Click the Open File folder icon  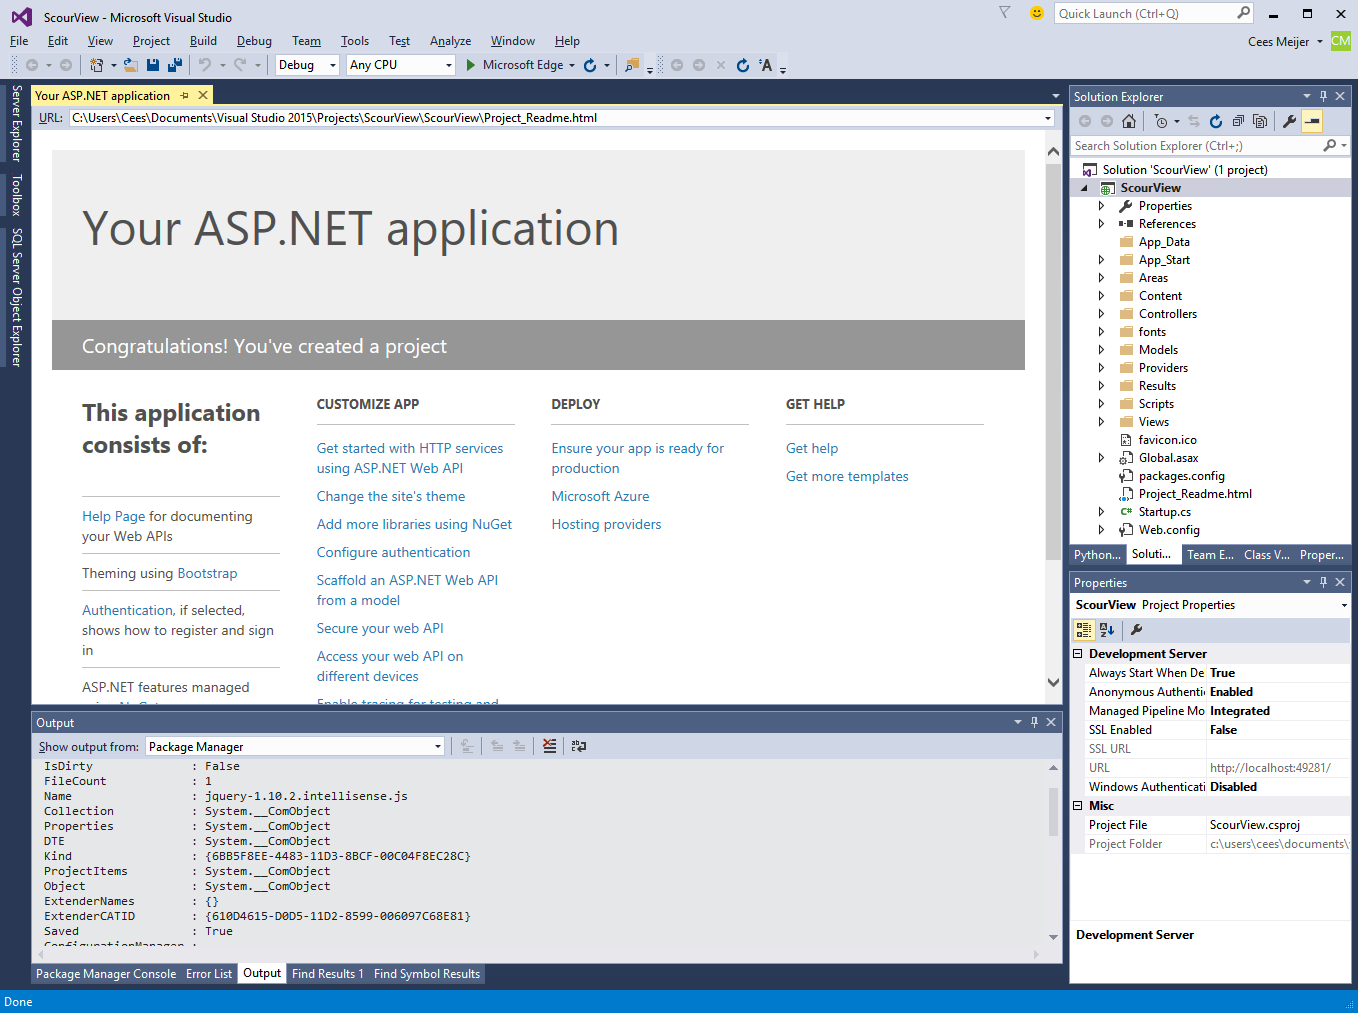coord(131,65)
